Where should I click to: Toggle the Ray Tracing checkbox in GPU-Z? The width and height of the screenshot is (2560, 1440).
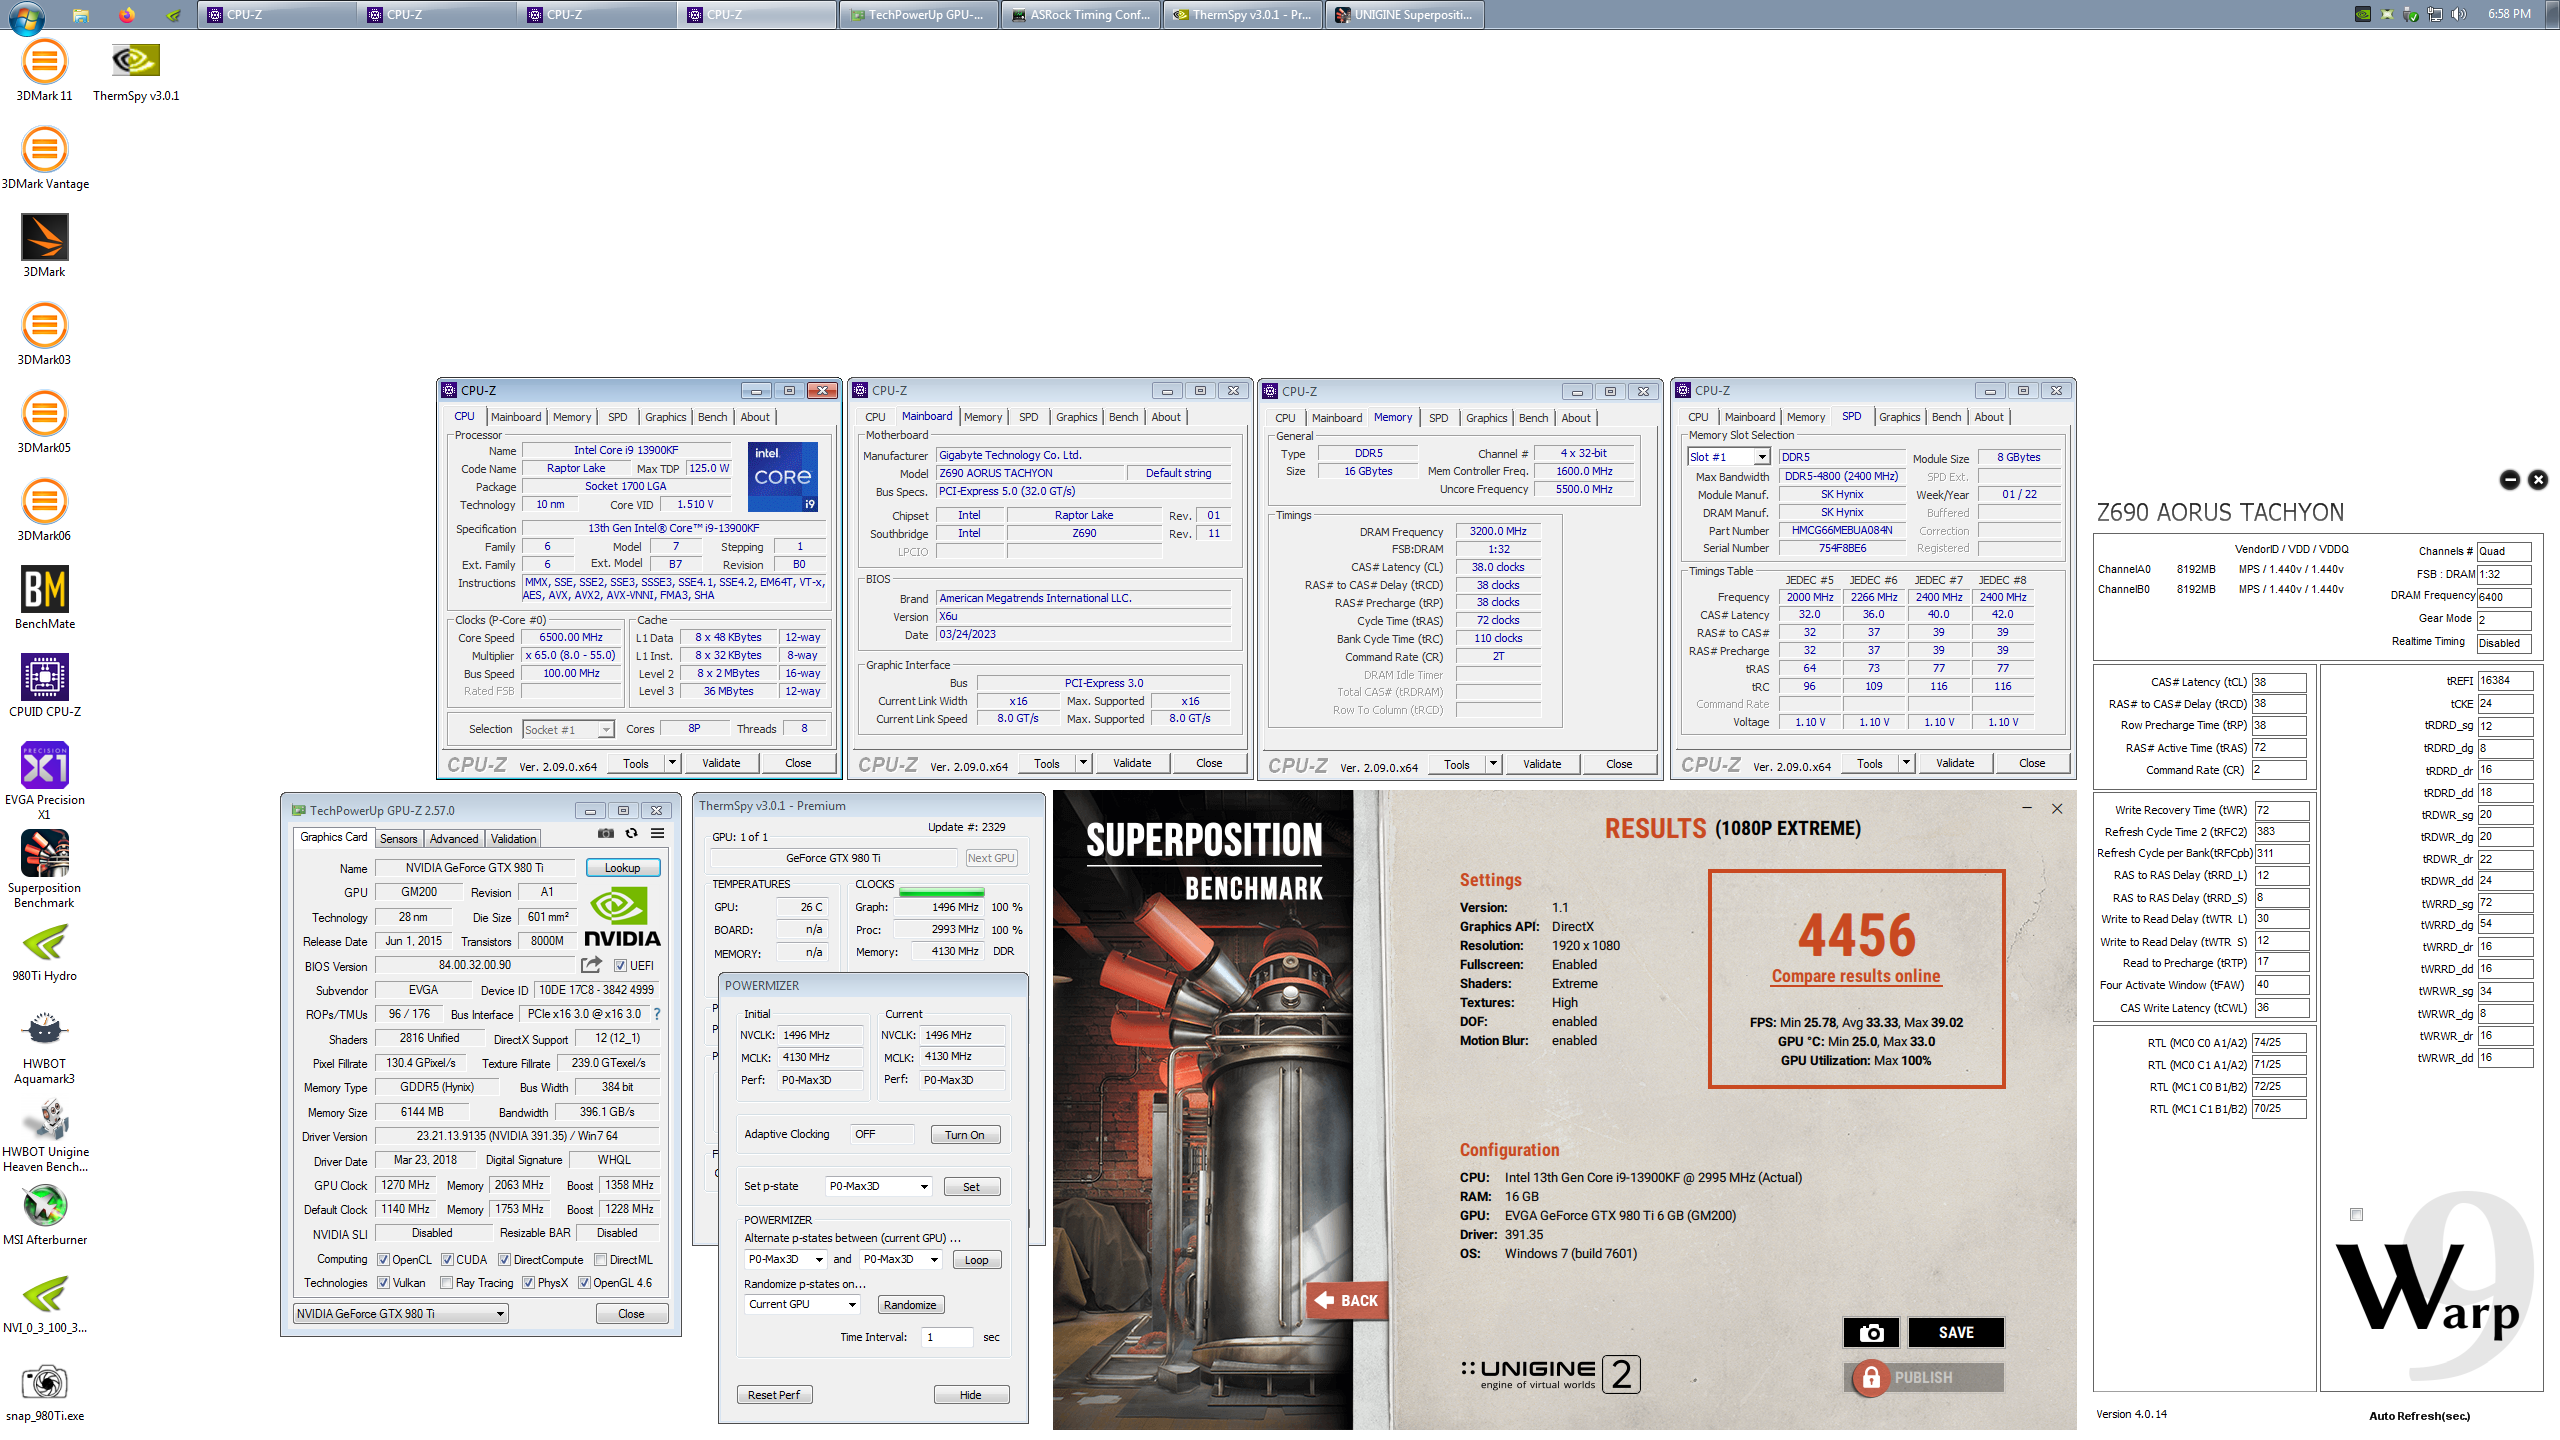click(446, 1283)
